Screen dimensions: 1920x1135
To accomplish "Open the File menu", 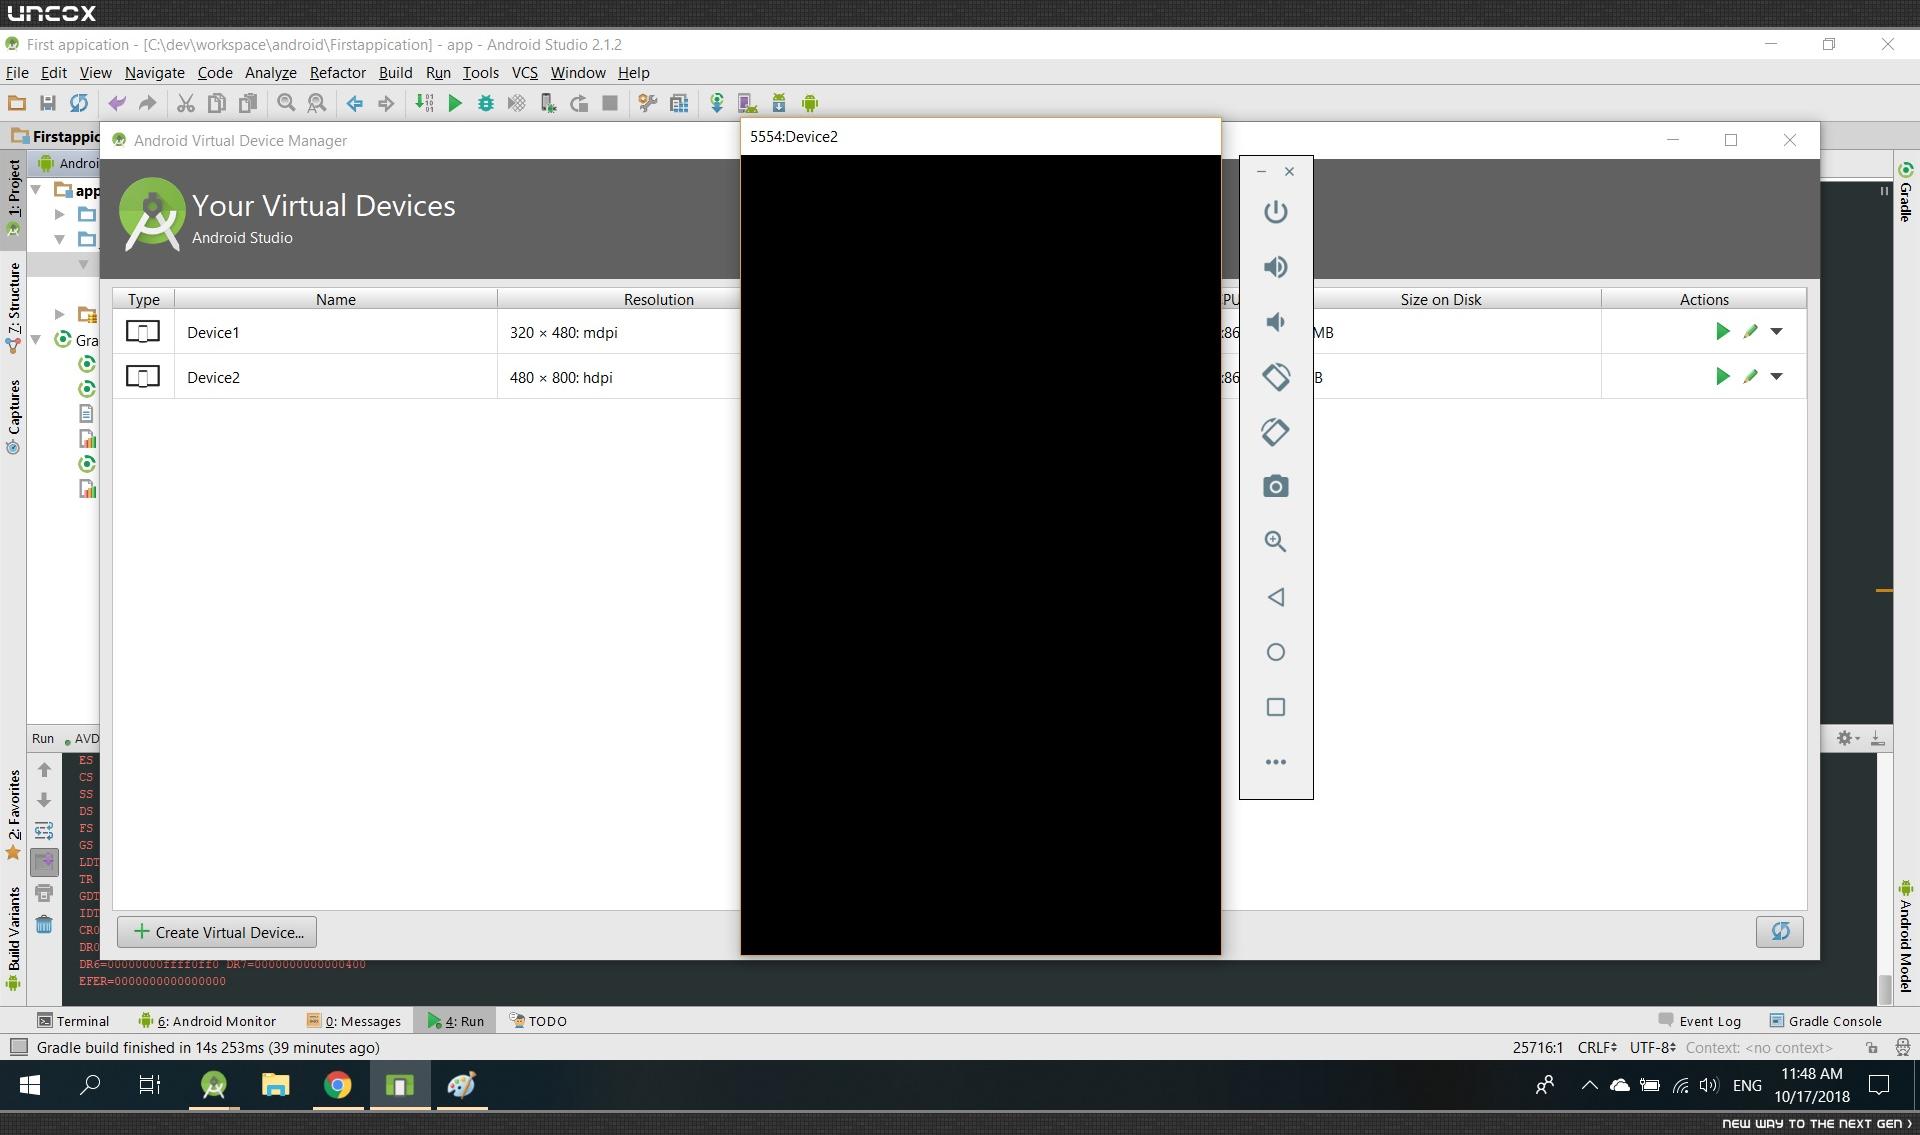I will (x=17, y=72).
